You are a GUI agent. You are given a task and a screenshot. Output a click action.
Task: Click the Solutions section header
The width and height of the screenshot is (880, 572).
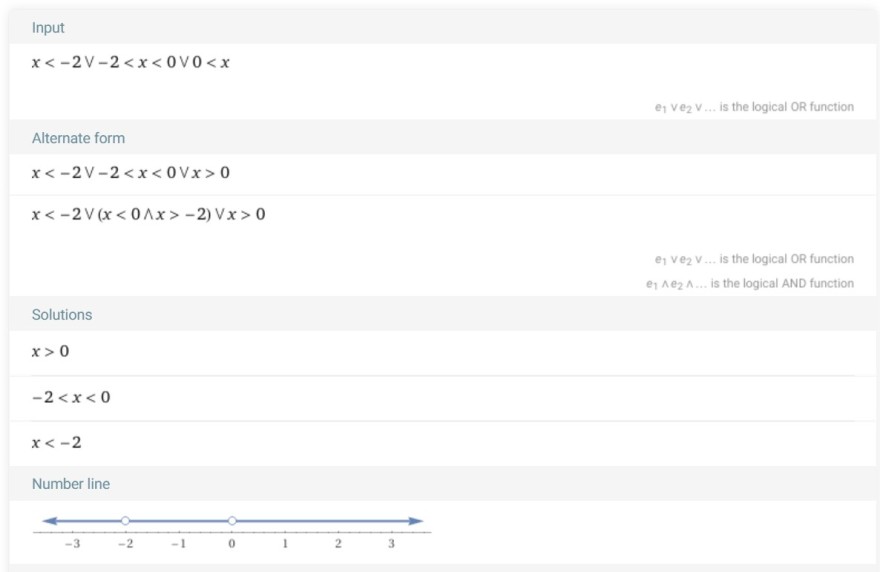pos(62,314)
